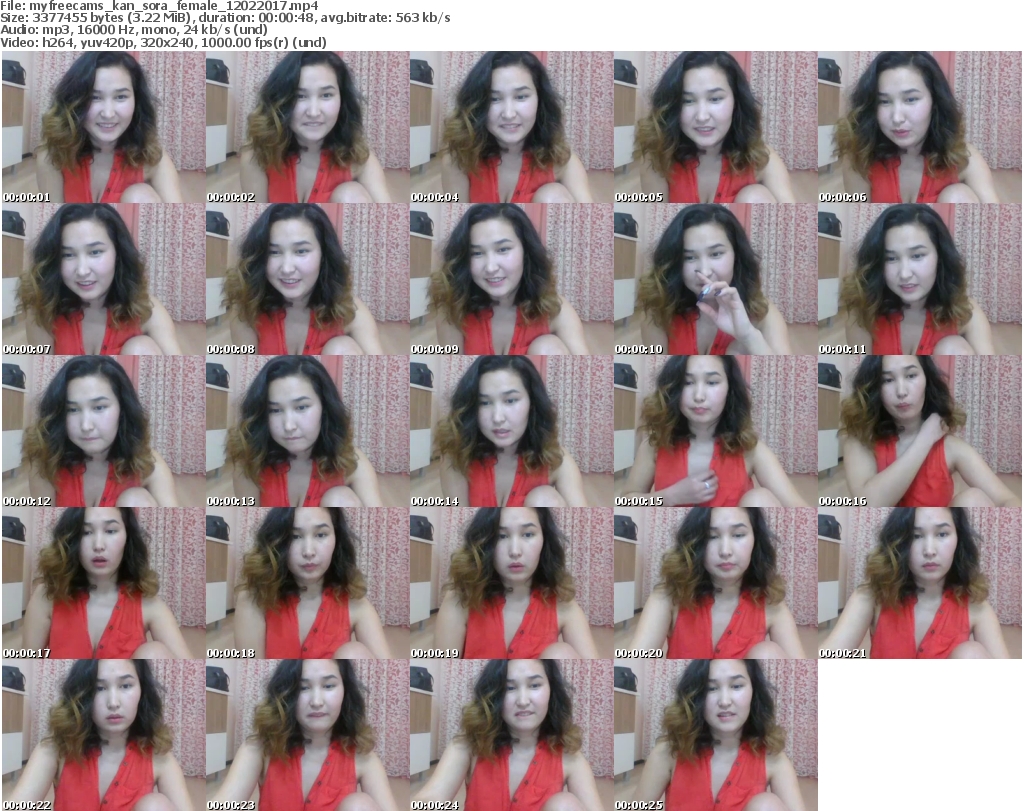Viewport: 1024px width, 811px height.
Task: Pick the frame at 00:00:06
Action: 920,127
